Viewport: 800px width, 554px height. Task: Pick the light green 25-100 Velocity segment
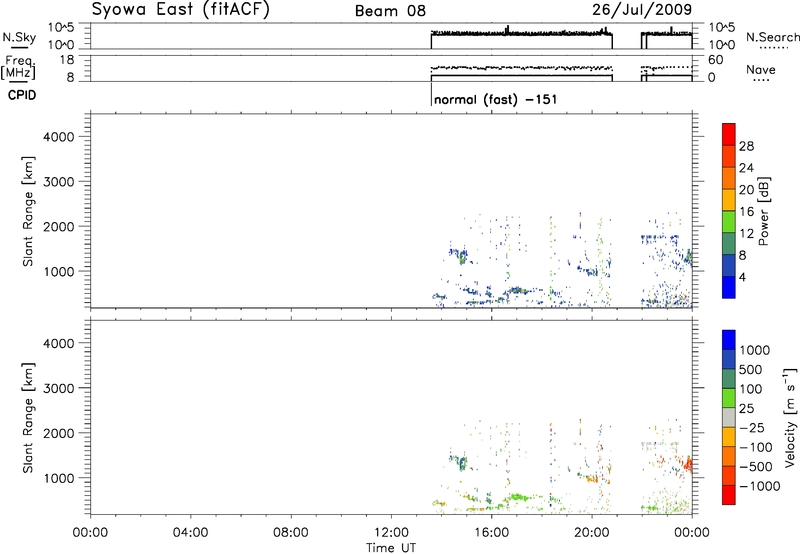tap(729, 398)
